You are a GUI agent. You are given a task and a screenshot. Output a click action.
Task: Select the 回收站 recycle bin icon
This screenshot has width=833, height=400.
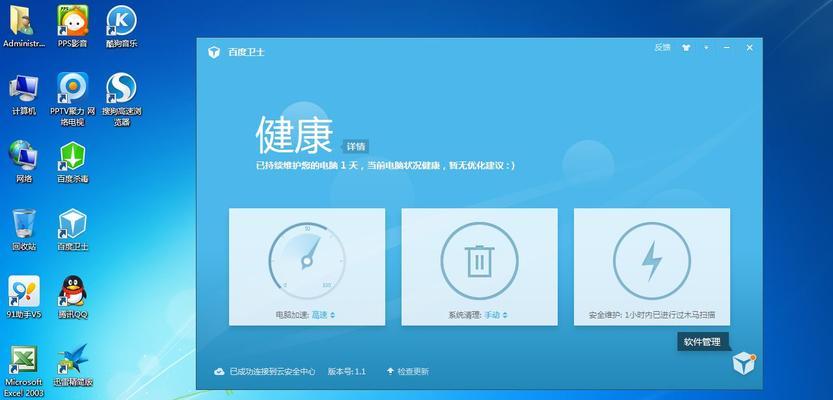(x=24, y=229)
